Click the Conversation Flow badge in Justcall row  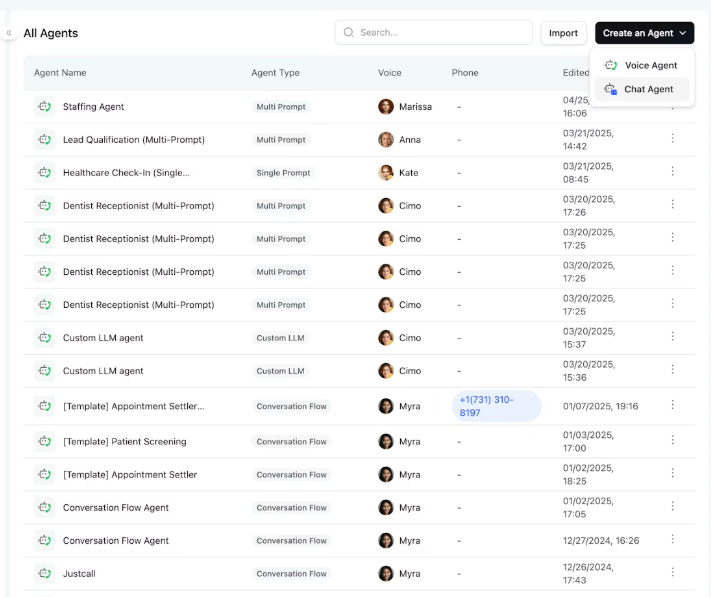point(291,573)
